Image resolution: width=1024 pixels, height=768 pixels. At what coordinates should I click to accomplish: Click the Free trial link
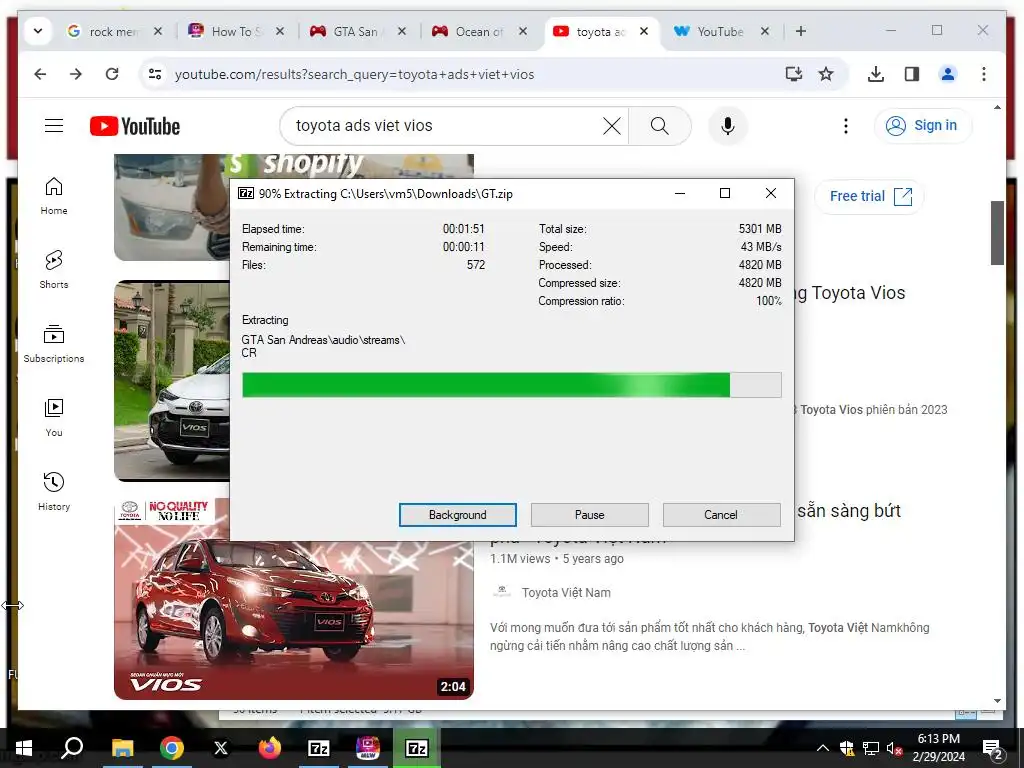click(870, 196)
